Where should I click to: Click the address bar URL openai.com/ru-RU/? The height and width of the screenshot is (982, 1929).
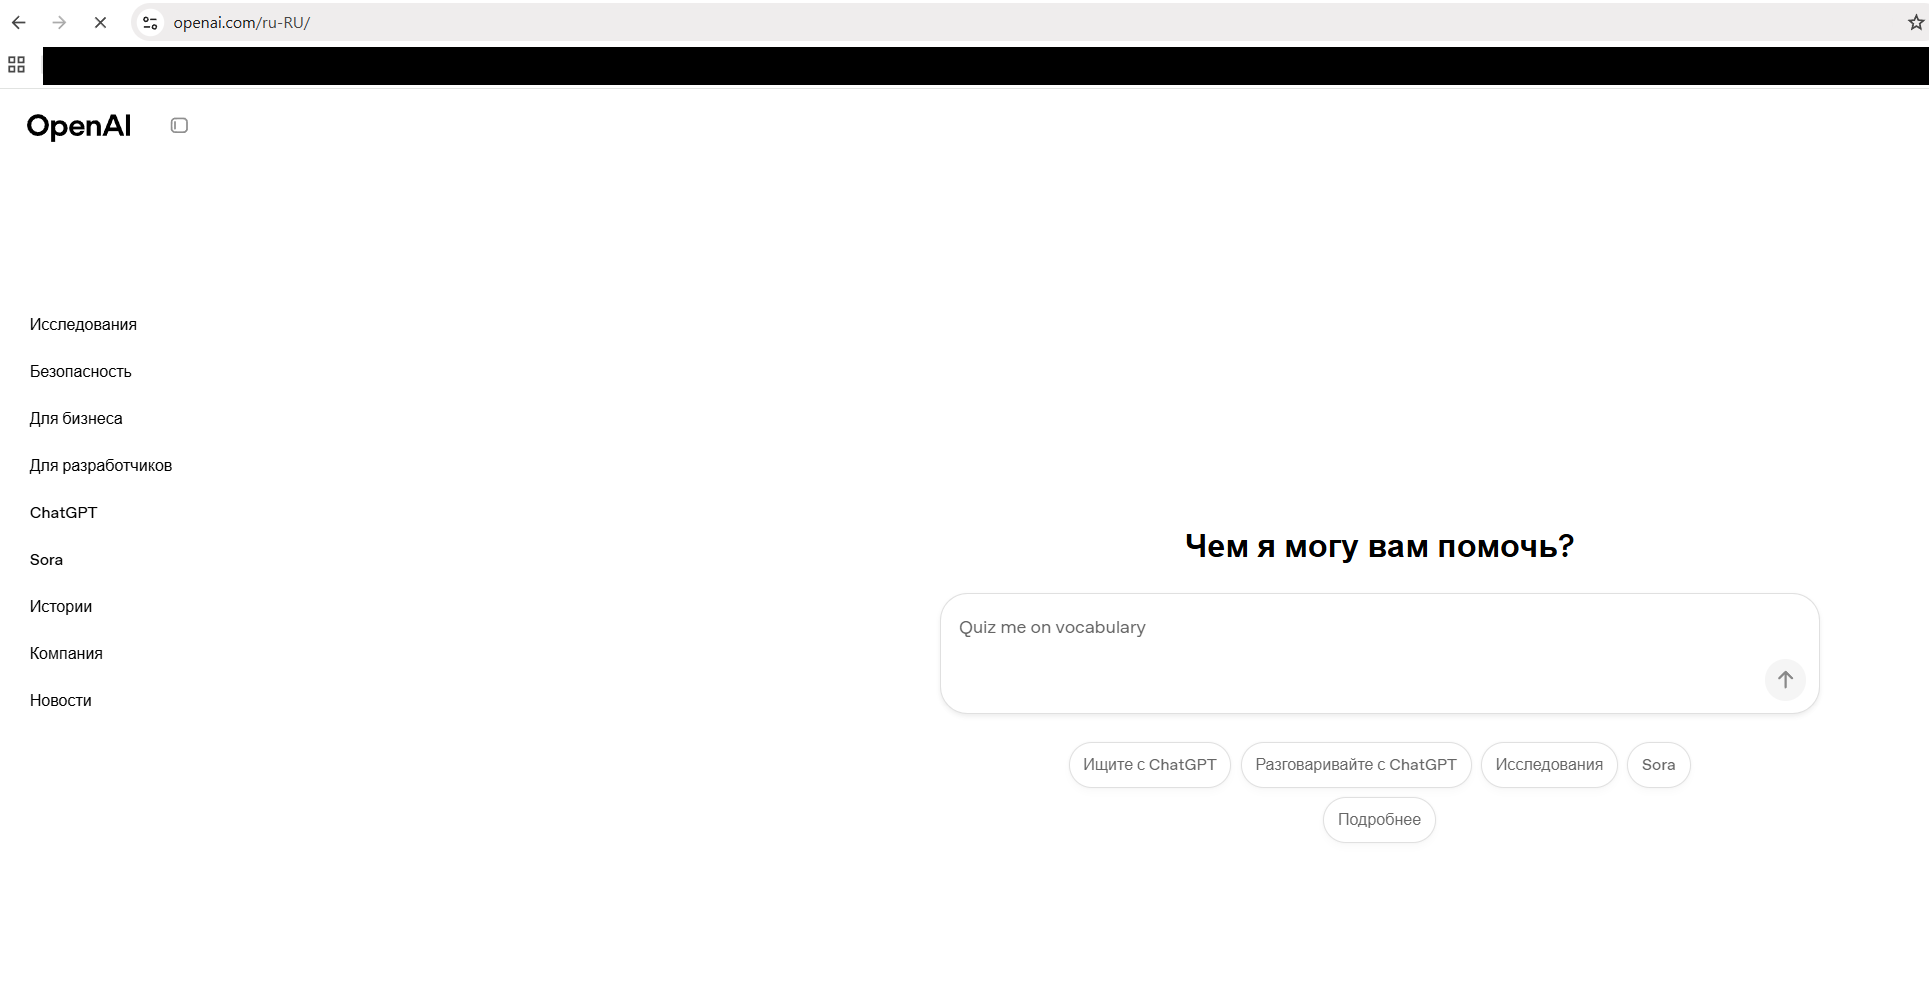tap(242, 22)
